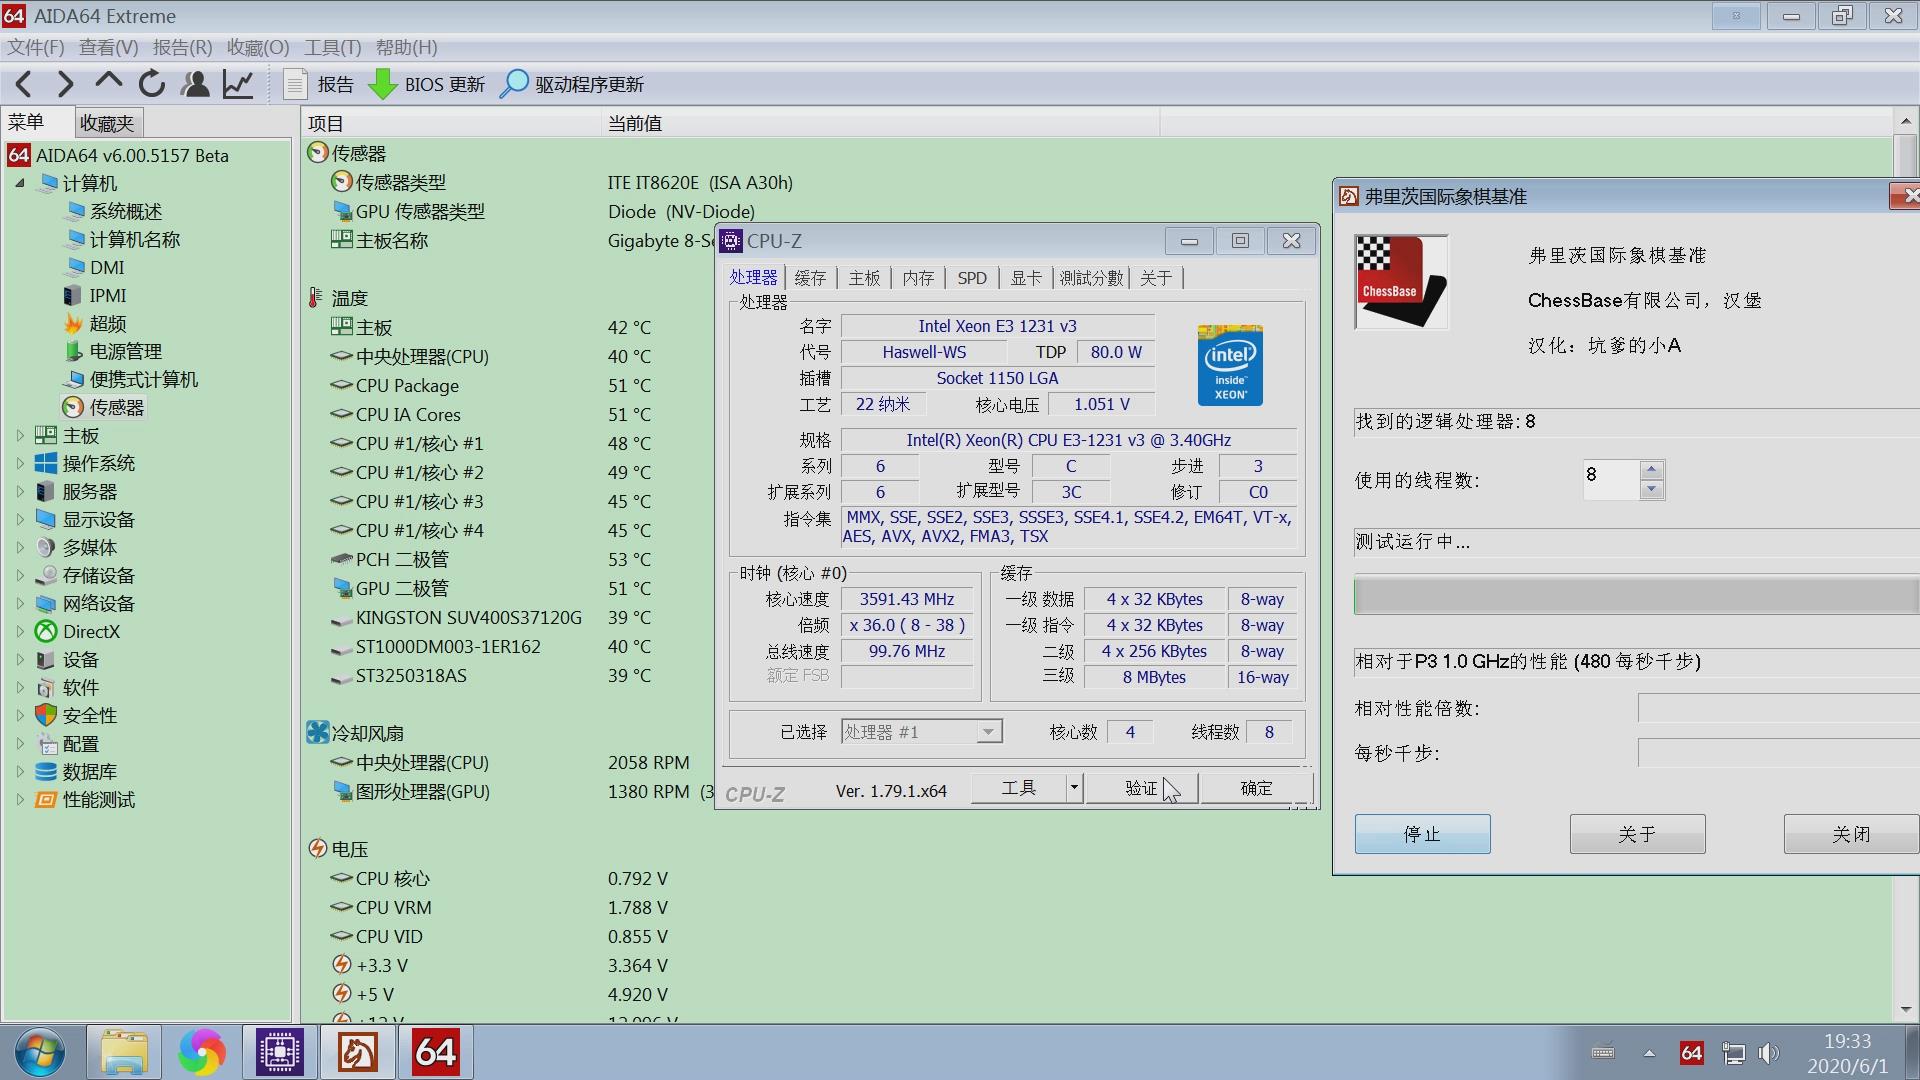The height and width of the screenshot is (1080, 1920).
Task: Open the AIDA64 icon in the system tray
Action: (x=1691, y=1053)
